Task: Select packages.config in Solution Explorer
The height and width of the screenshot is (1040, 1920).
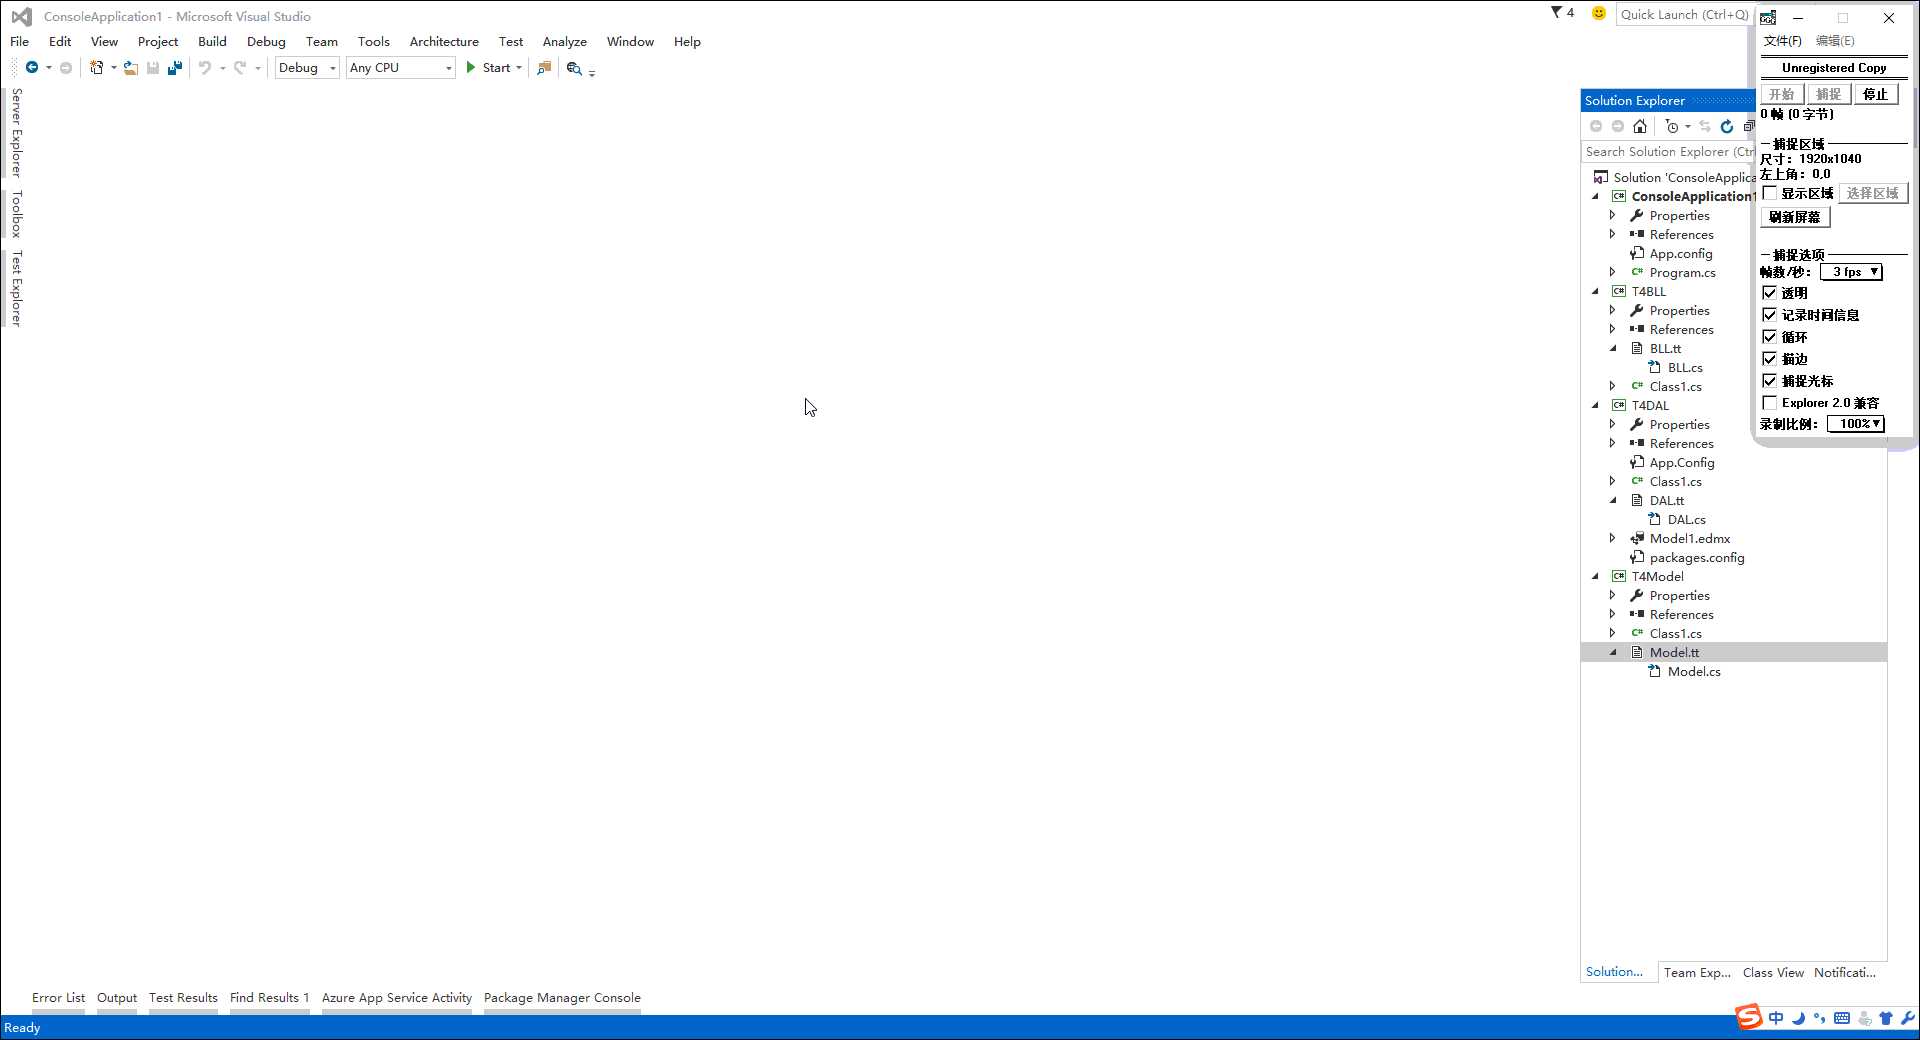Action: pyautogui.click(x=1697, y=558)
